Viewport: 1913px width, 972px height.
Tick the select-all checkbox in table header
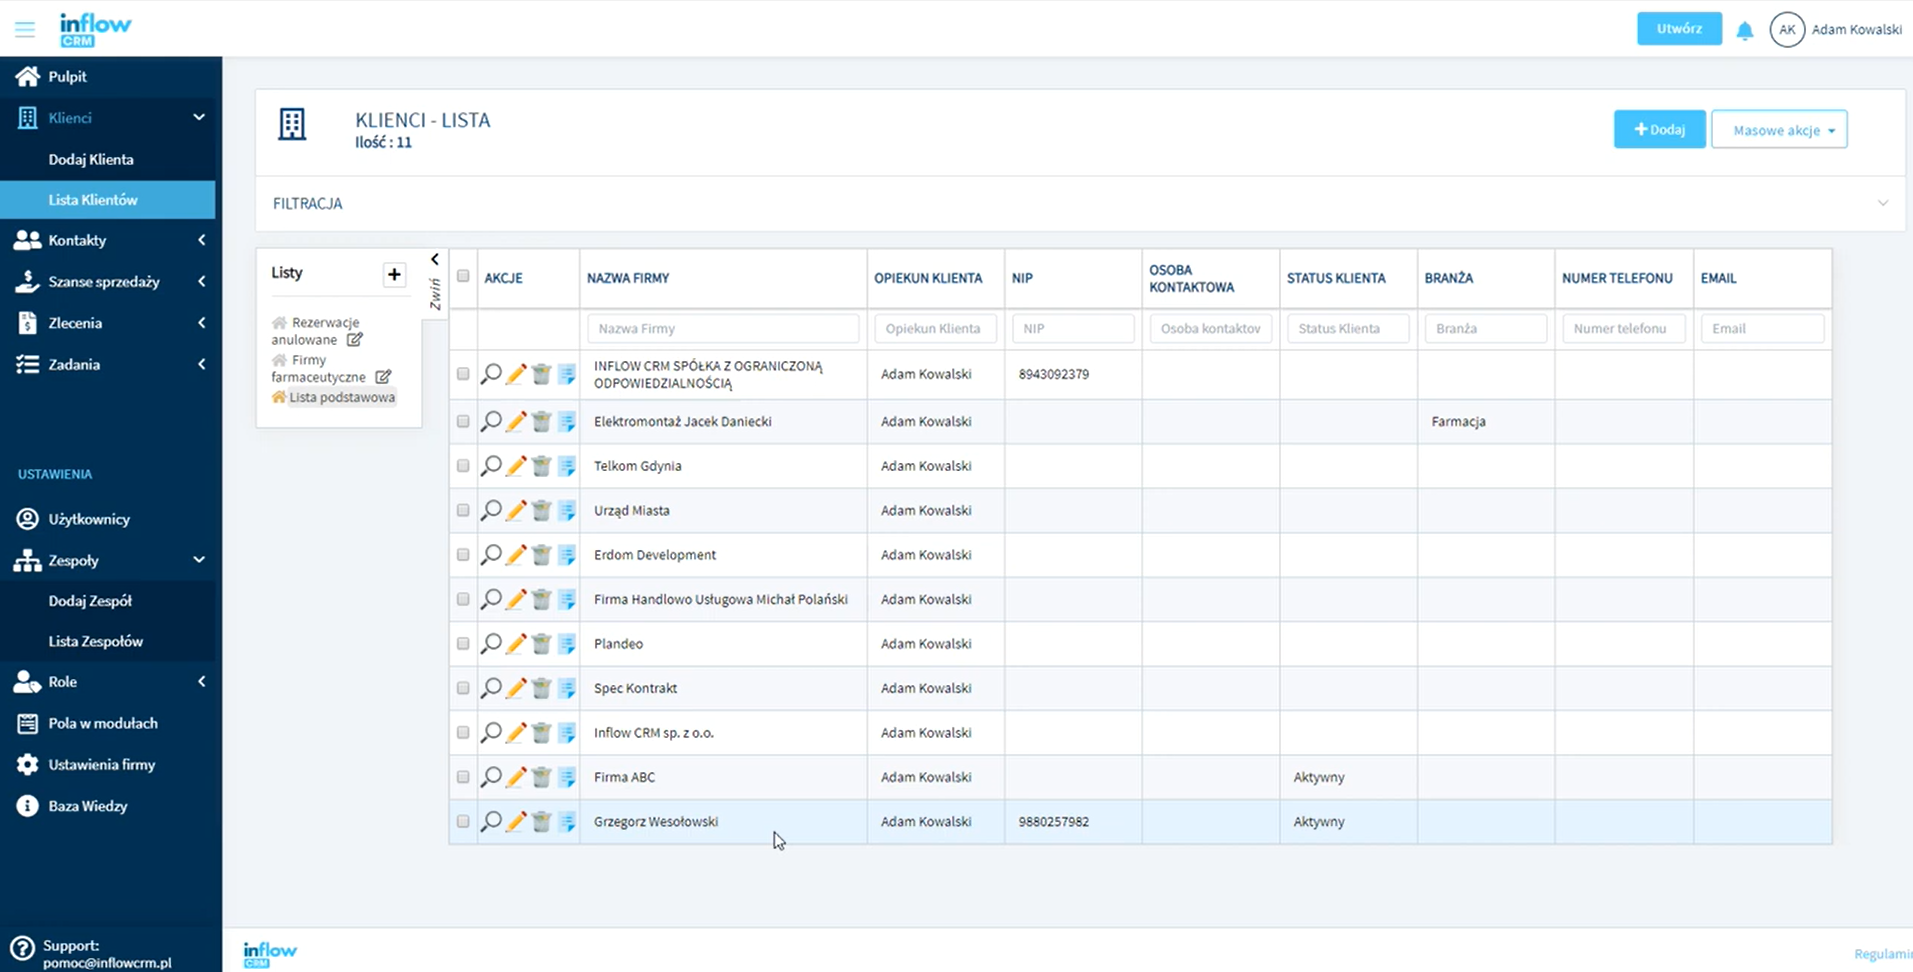463,276
